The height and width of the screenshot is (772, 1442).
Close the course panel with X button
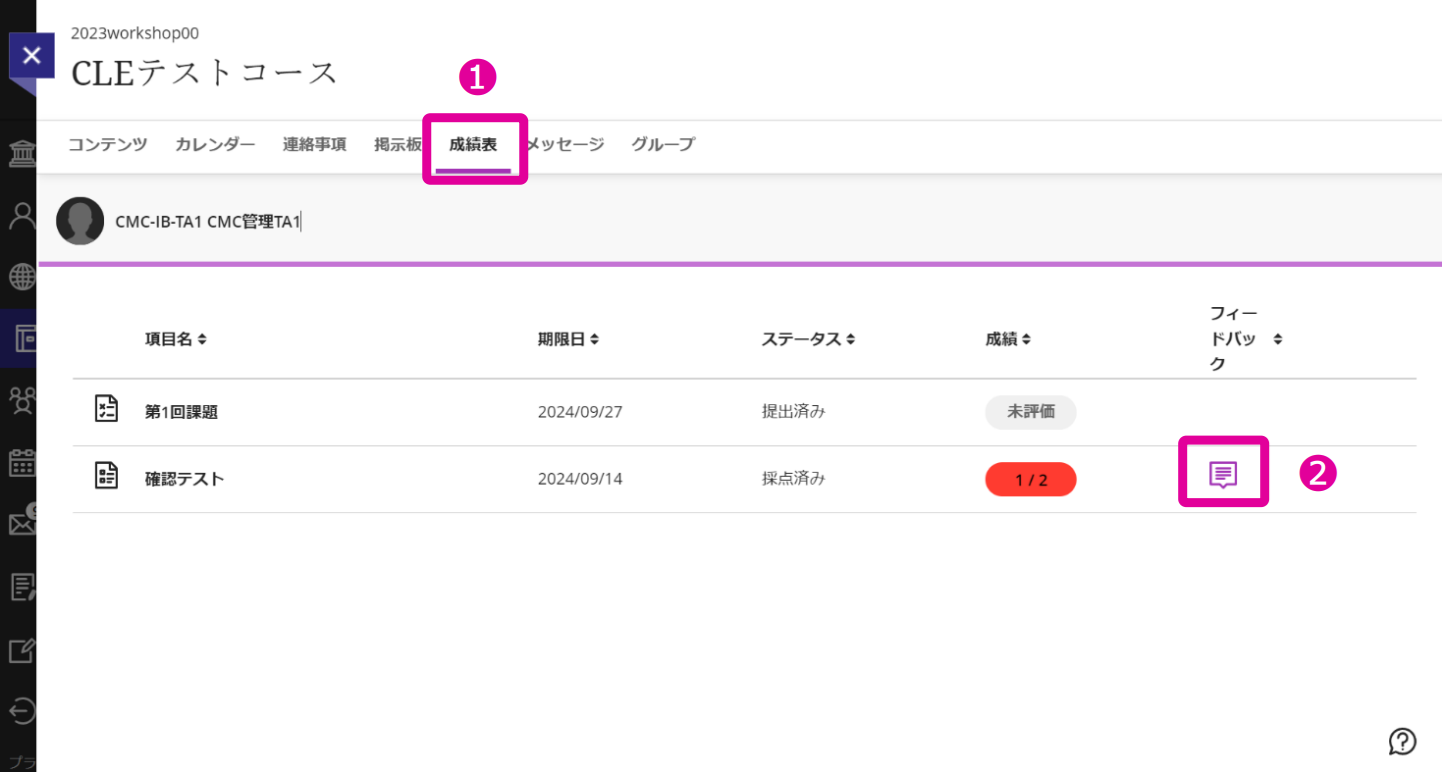(x=31, y=55)
